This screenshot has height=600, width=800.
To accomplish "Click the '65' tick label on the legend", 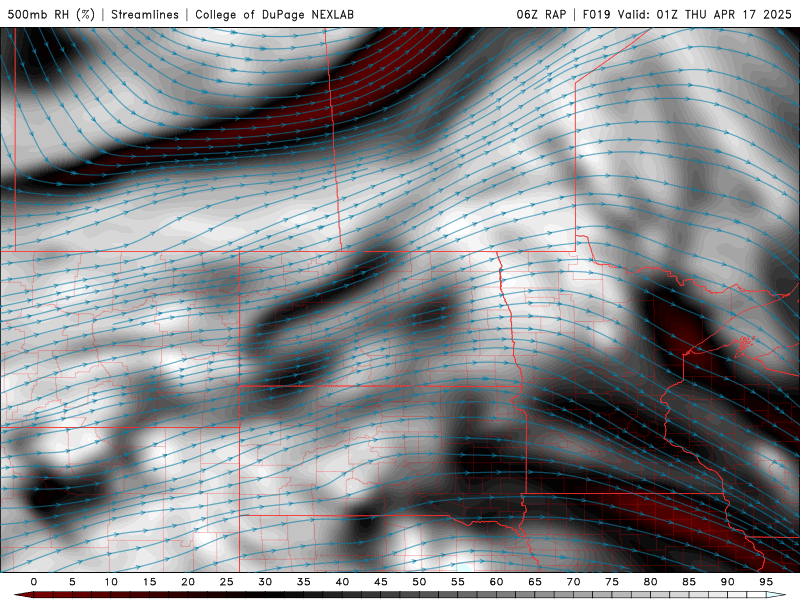I will [535, 582].
